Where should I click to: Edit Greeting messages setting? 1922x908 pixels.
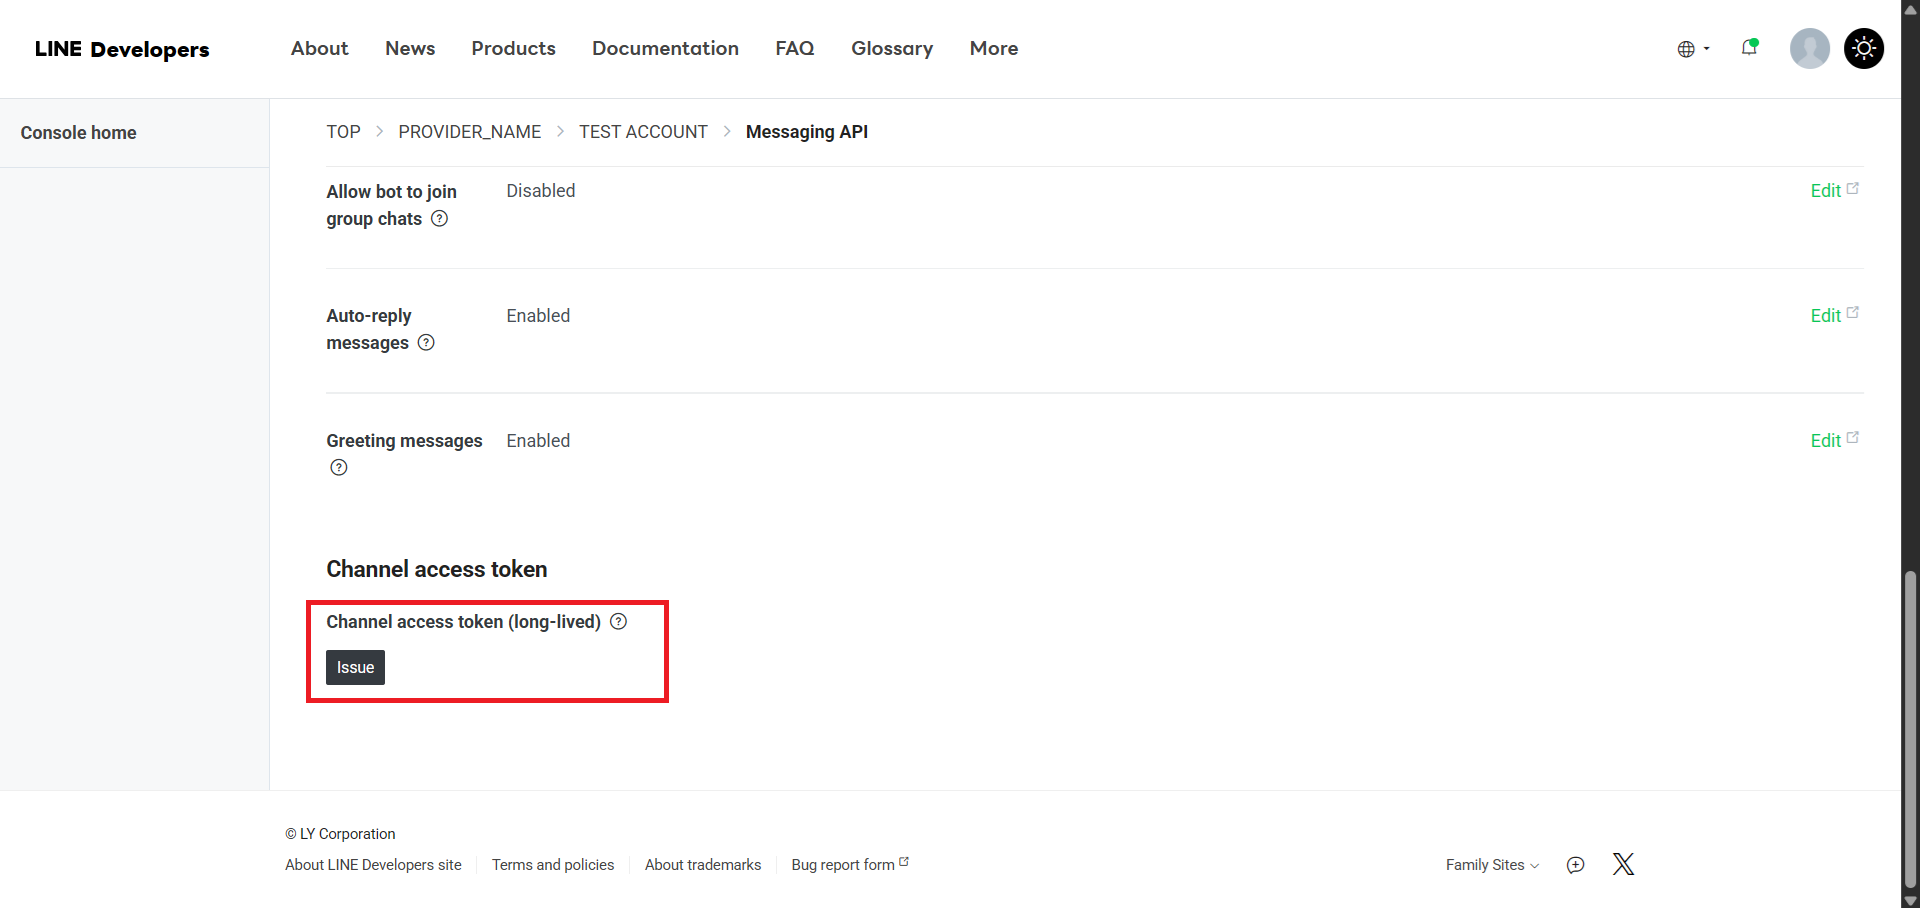(1834, 440)
